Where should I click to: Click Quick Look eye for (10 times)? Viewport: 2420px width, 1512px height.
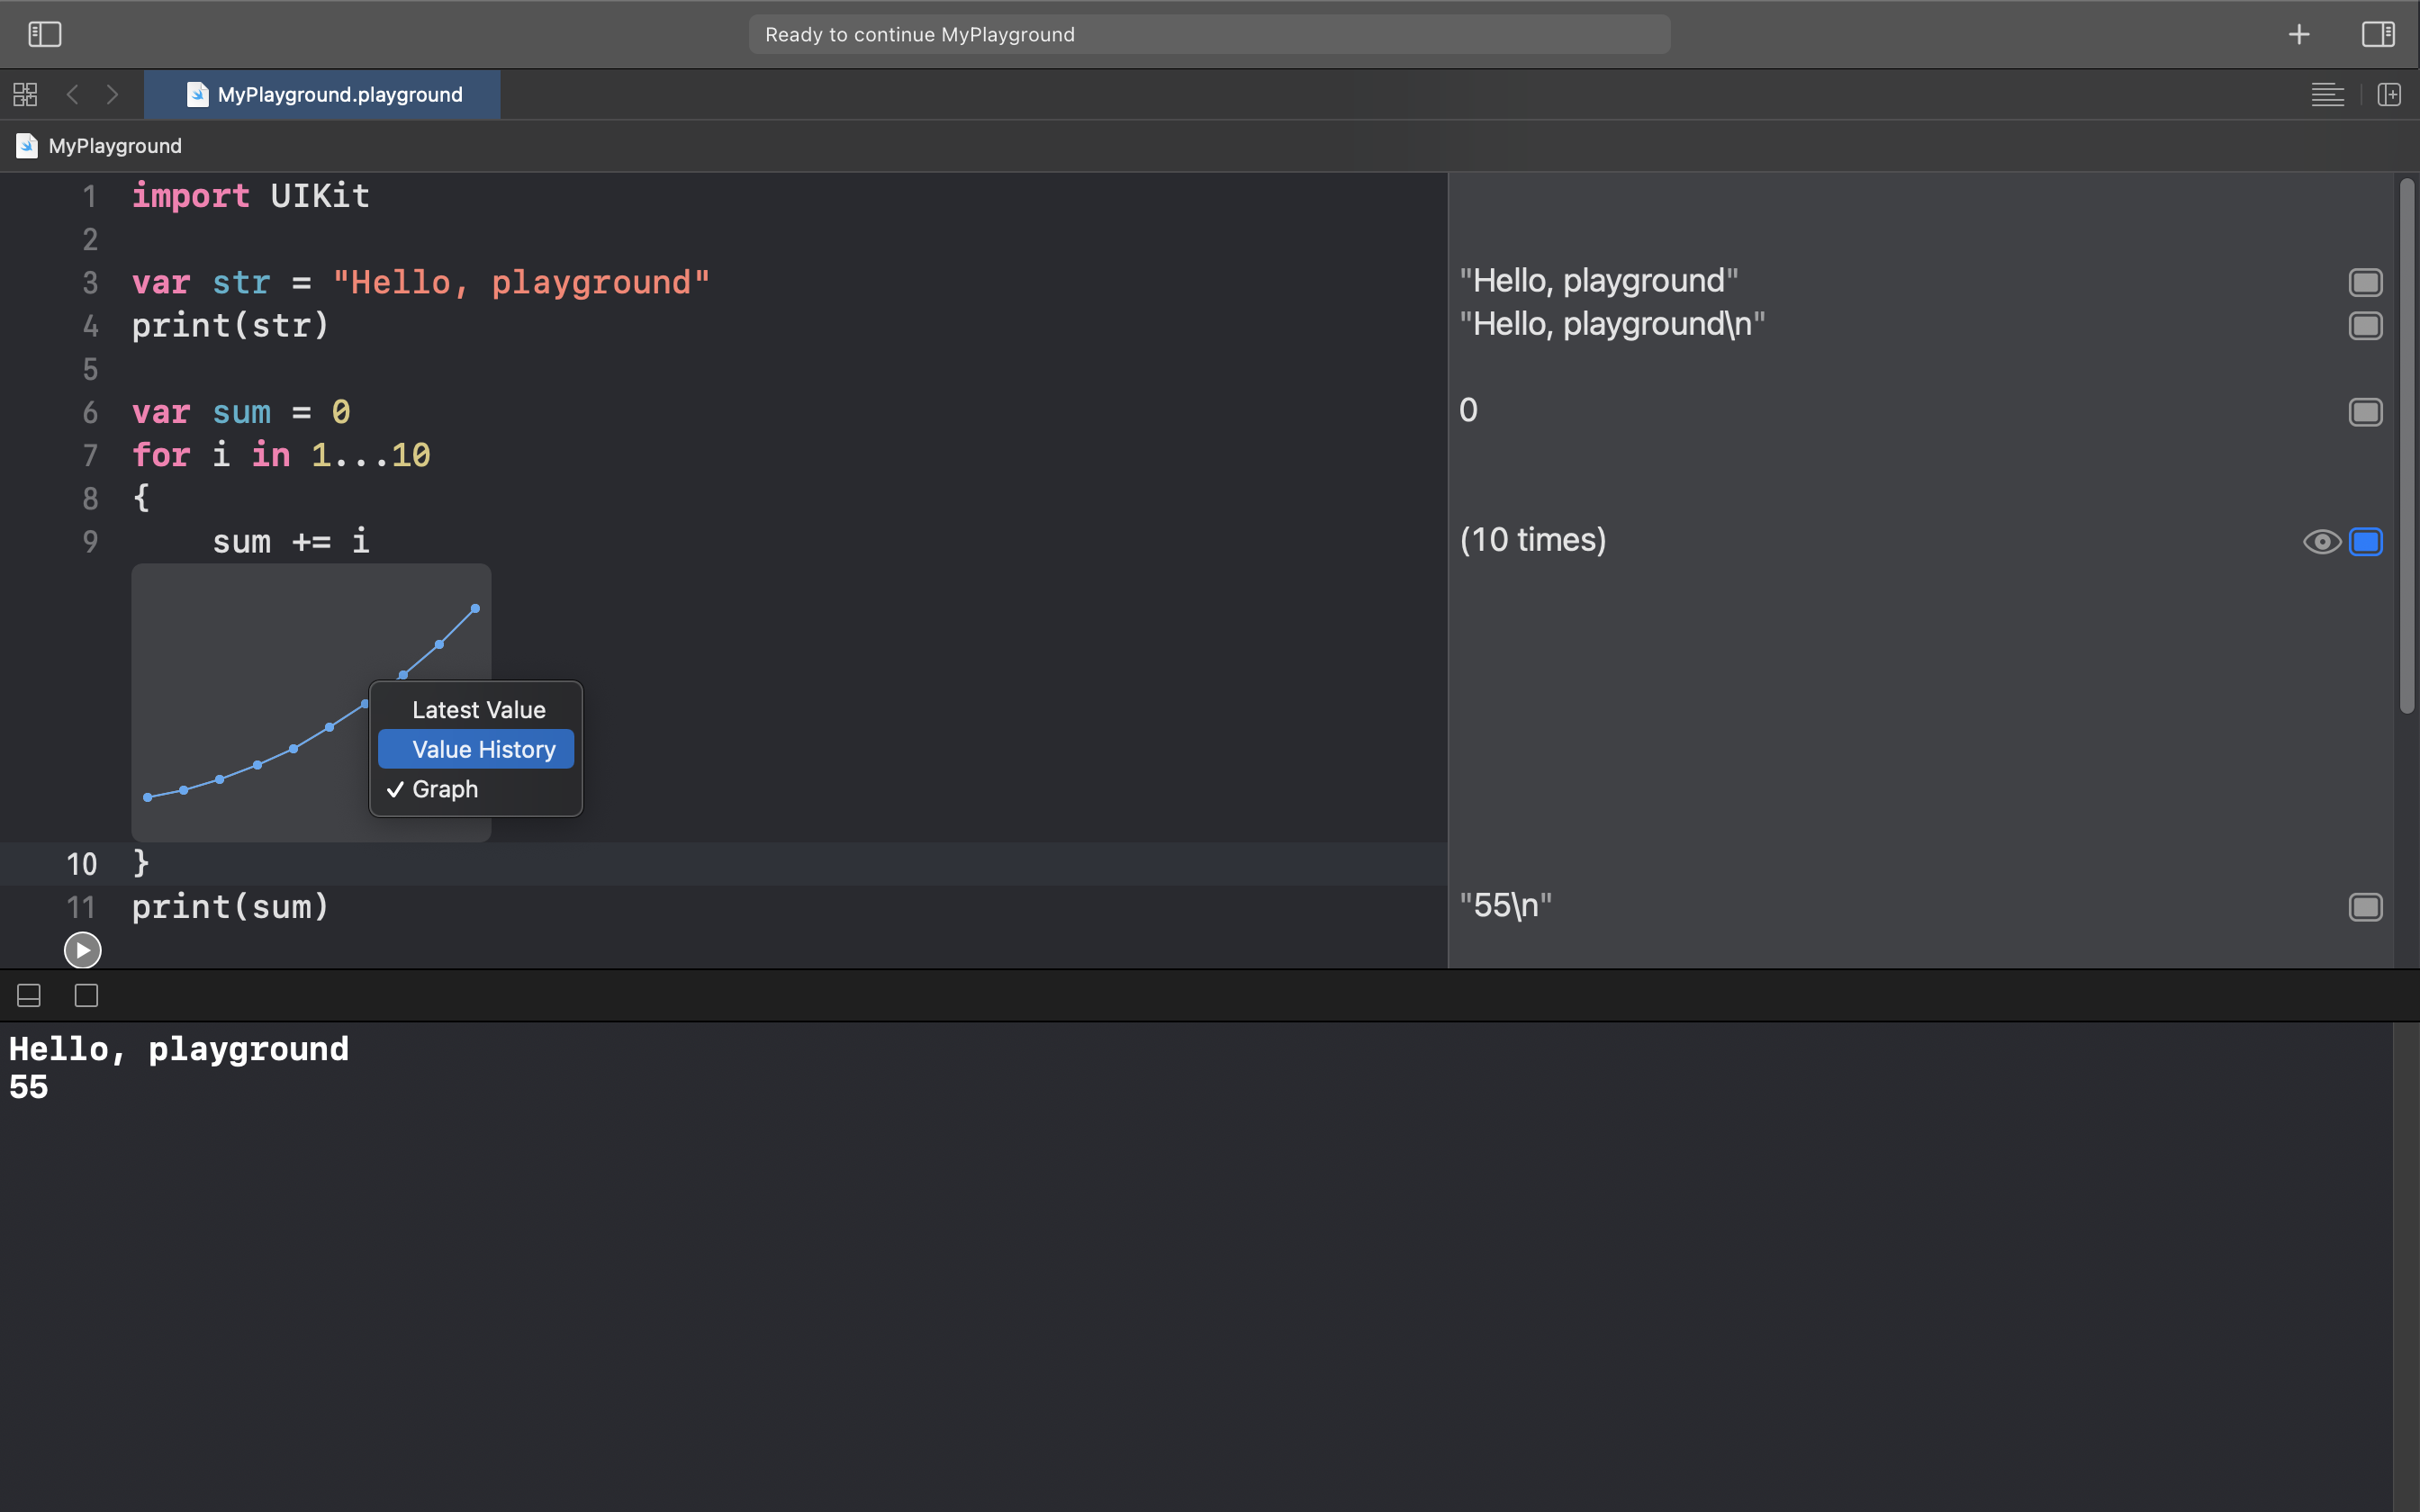tap(2321, 542)
